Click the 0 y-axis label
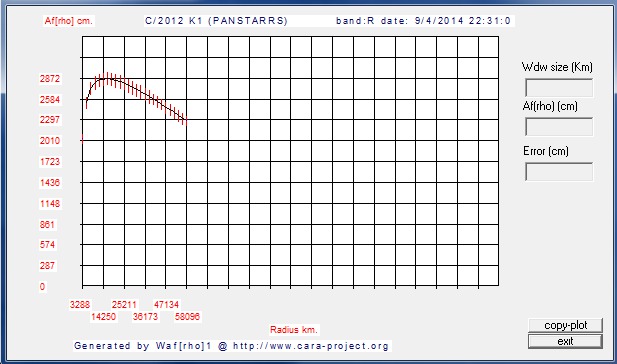 tap(42, 286)
